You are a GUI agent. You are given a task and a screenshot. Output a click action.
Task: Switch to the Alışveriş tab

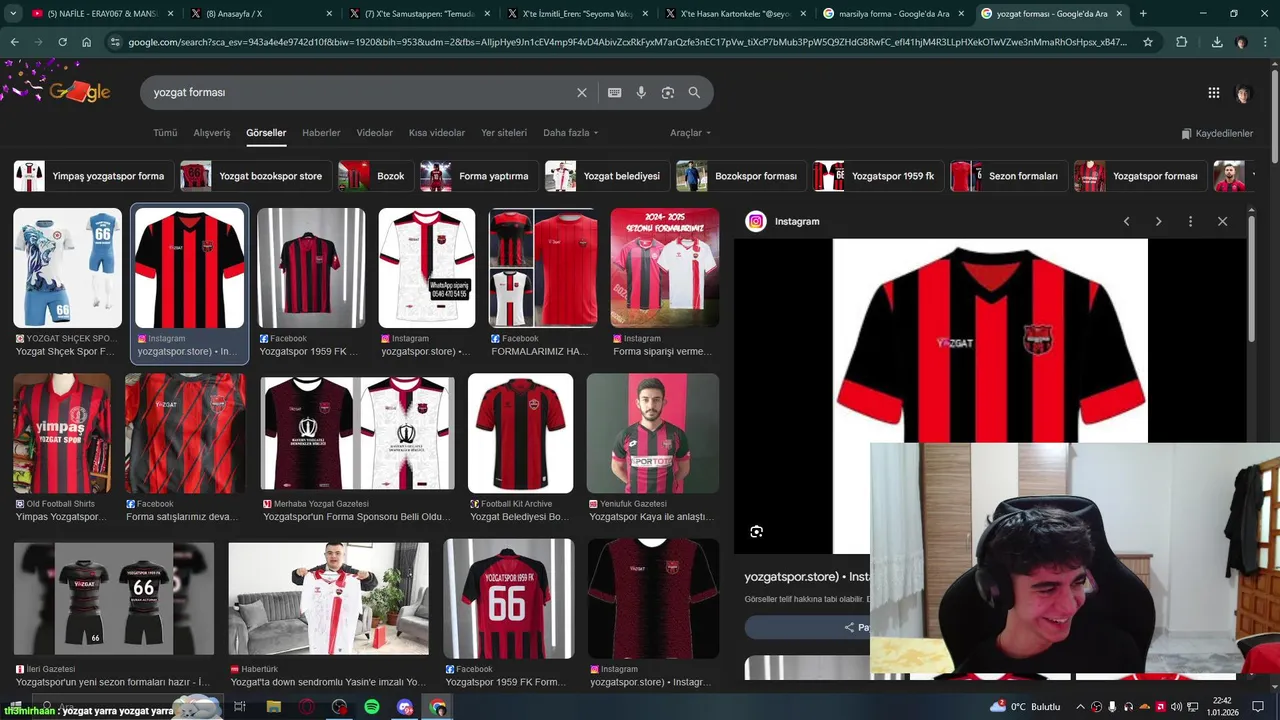coord(212,133)
